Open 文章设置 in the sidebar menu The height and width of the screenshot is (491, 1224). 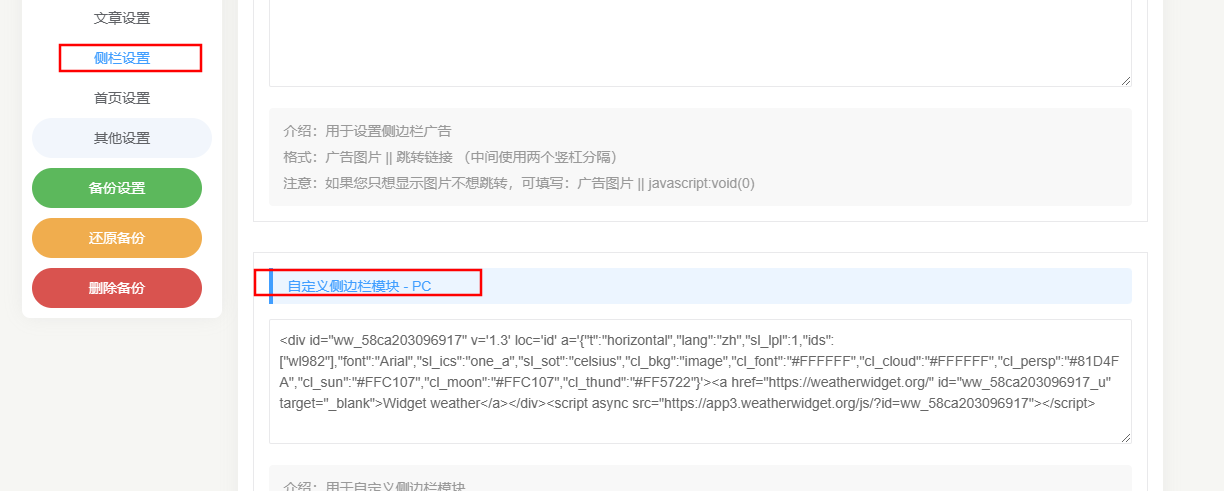tap(122, 18)
